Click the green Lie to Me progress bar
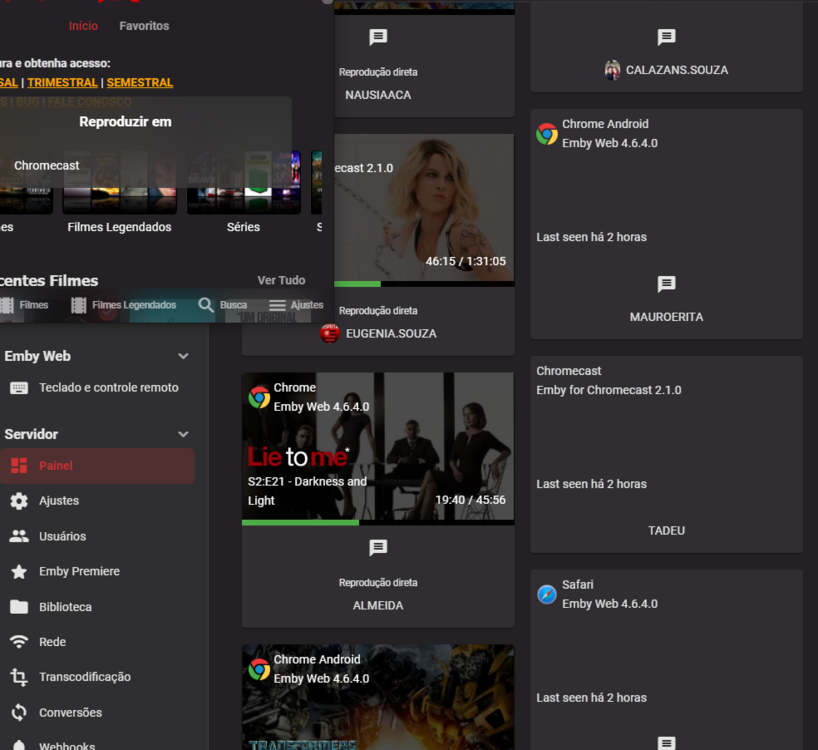This screenshot has height=750, width=818. click(300, 521)
